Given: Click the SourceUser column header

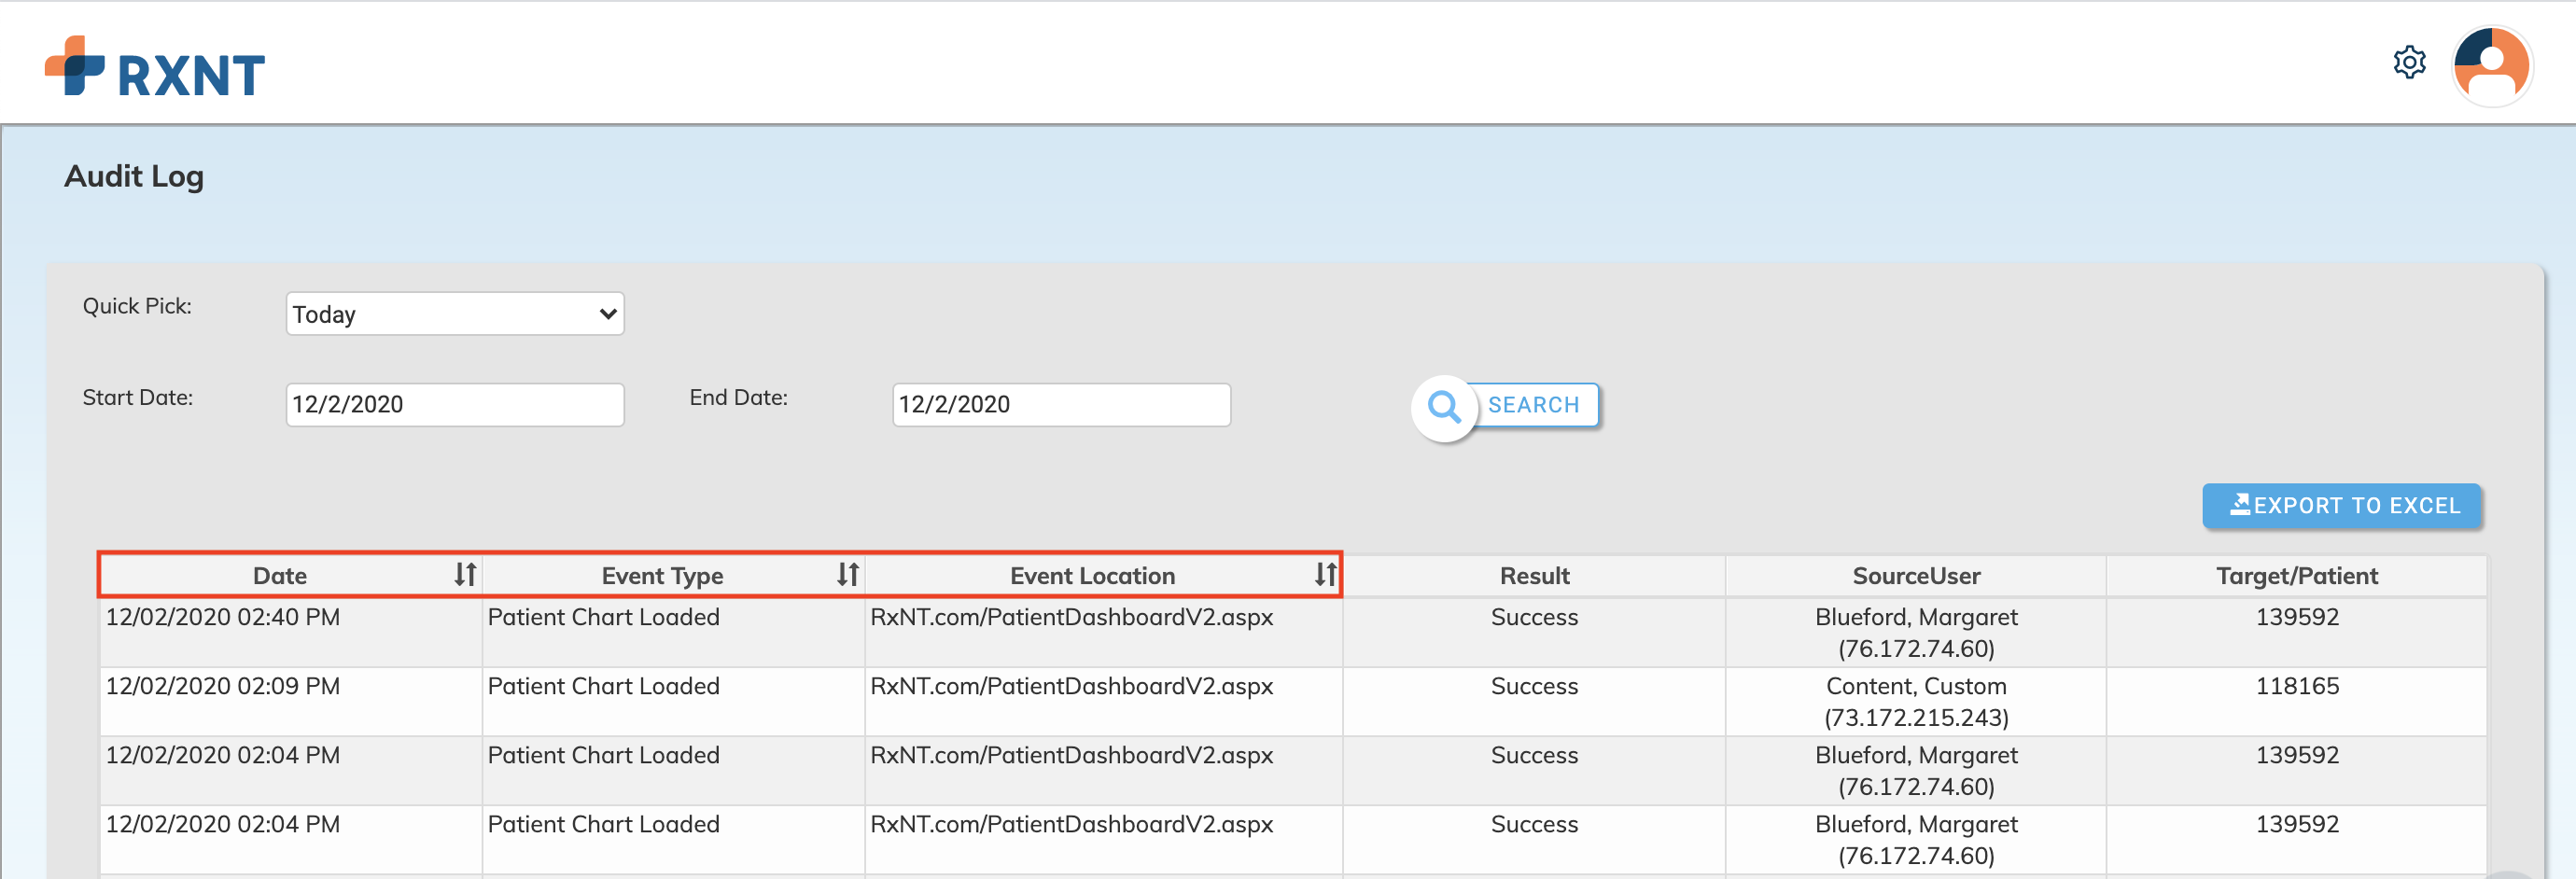Looking at the screenshot, I should (1915, 576).
